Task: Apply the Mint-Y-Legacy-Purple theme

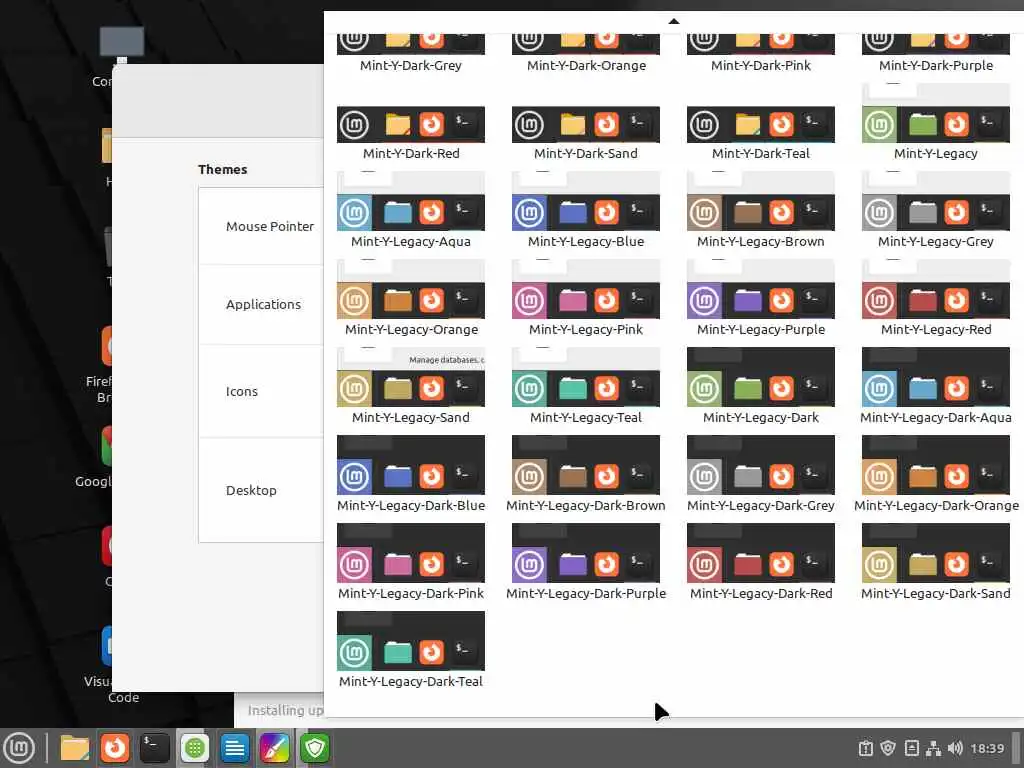Action: point(761,299)
